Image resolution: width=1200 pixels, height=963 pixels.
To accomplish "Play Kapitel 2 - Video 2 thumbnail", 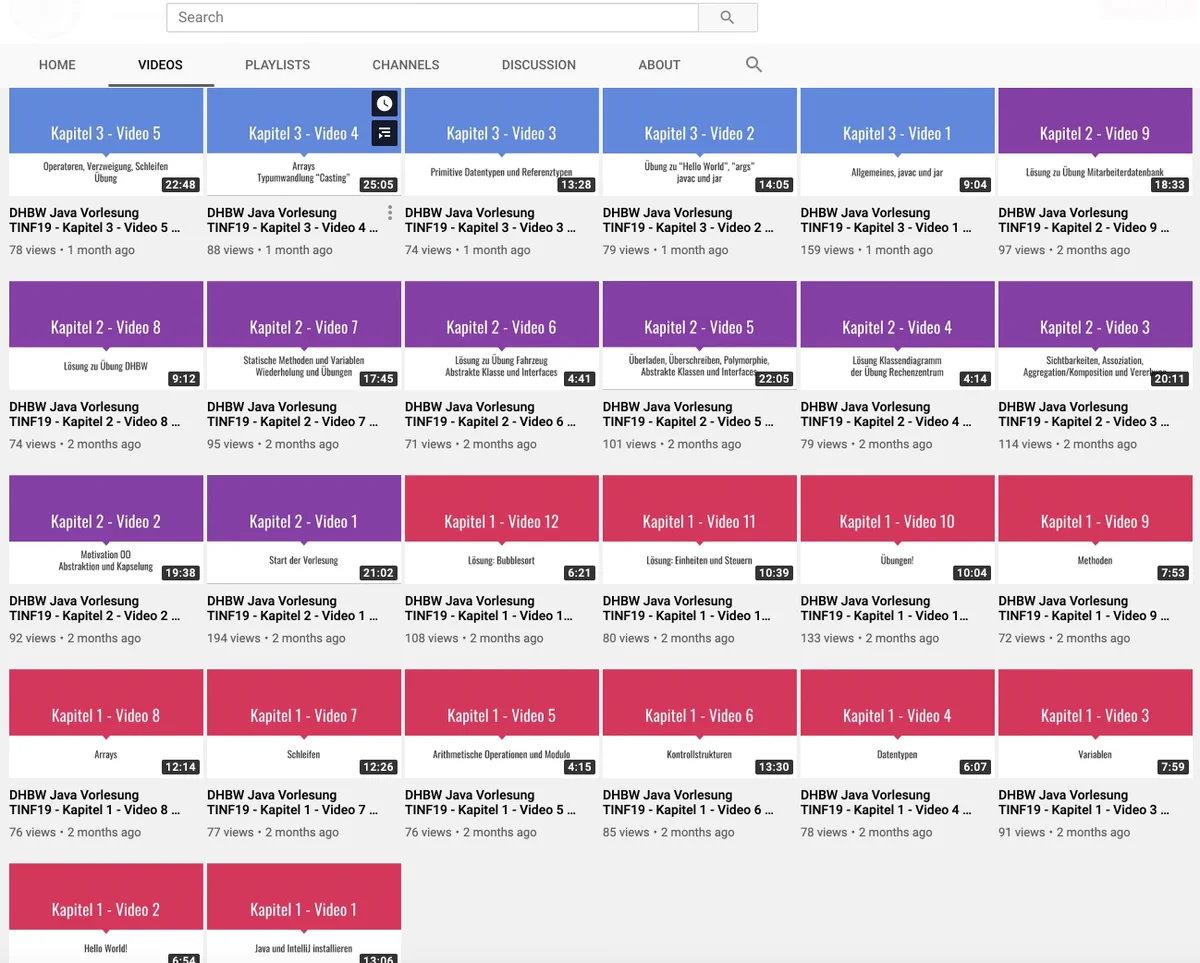I will (x=106, y=530).
